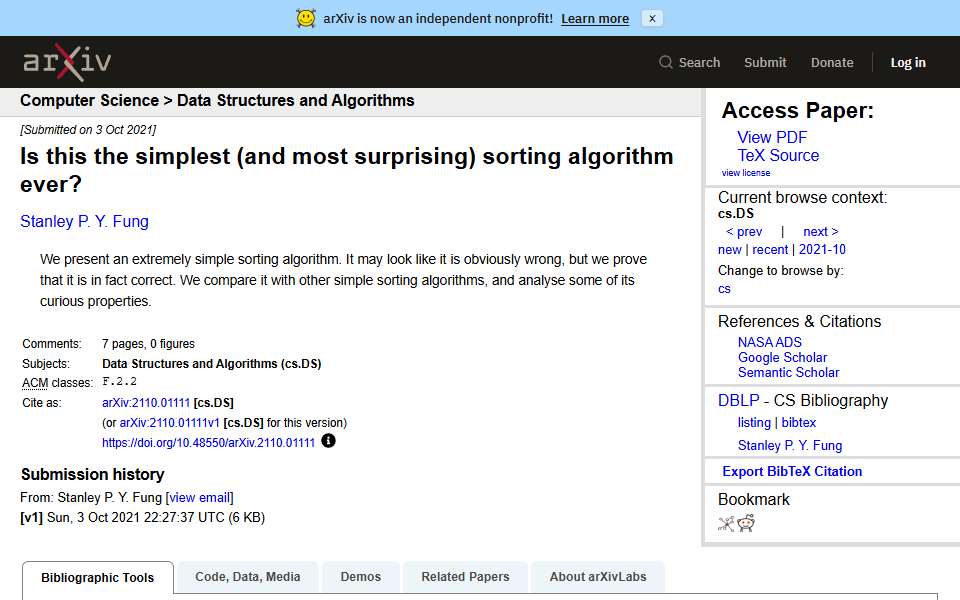This screenshot has width=960, height=600.
Task: Click the Submission history heading
Action: 92,474
